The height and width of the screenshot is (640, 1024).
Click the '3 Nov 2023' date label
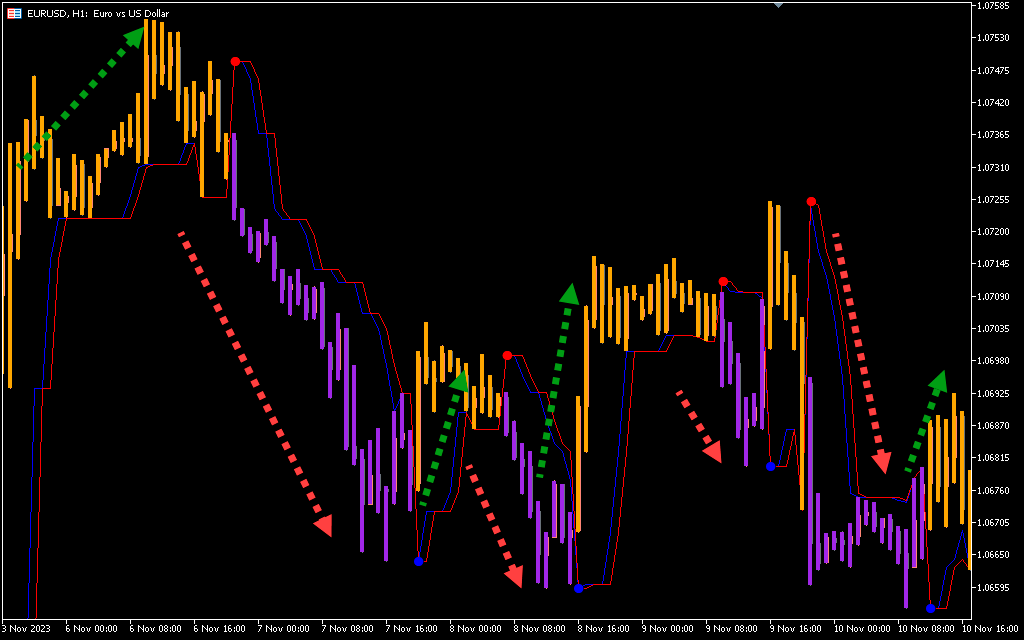[x=26, y=628]
